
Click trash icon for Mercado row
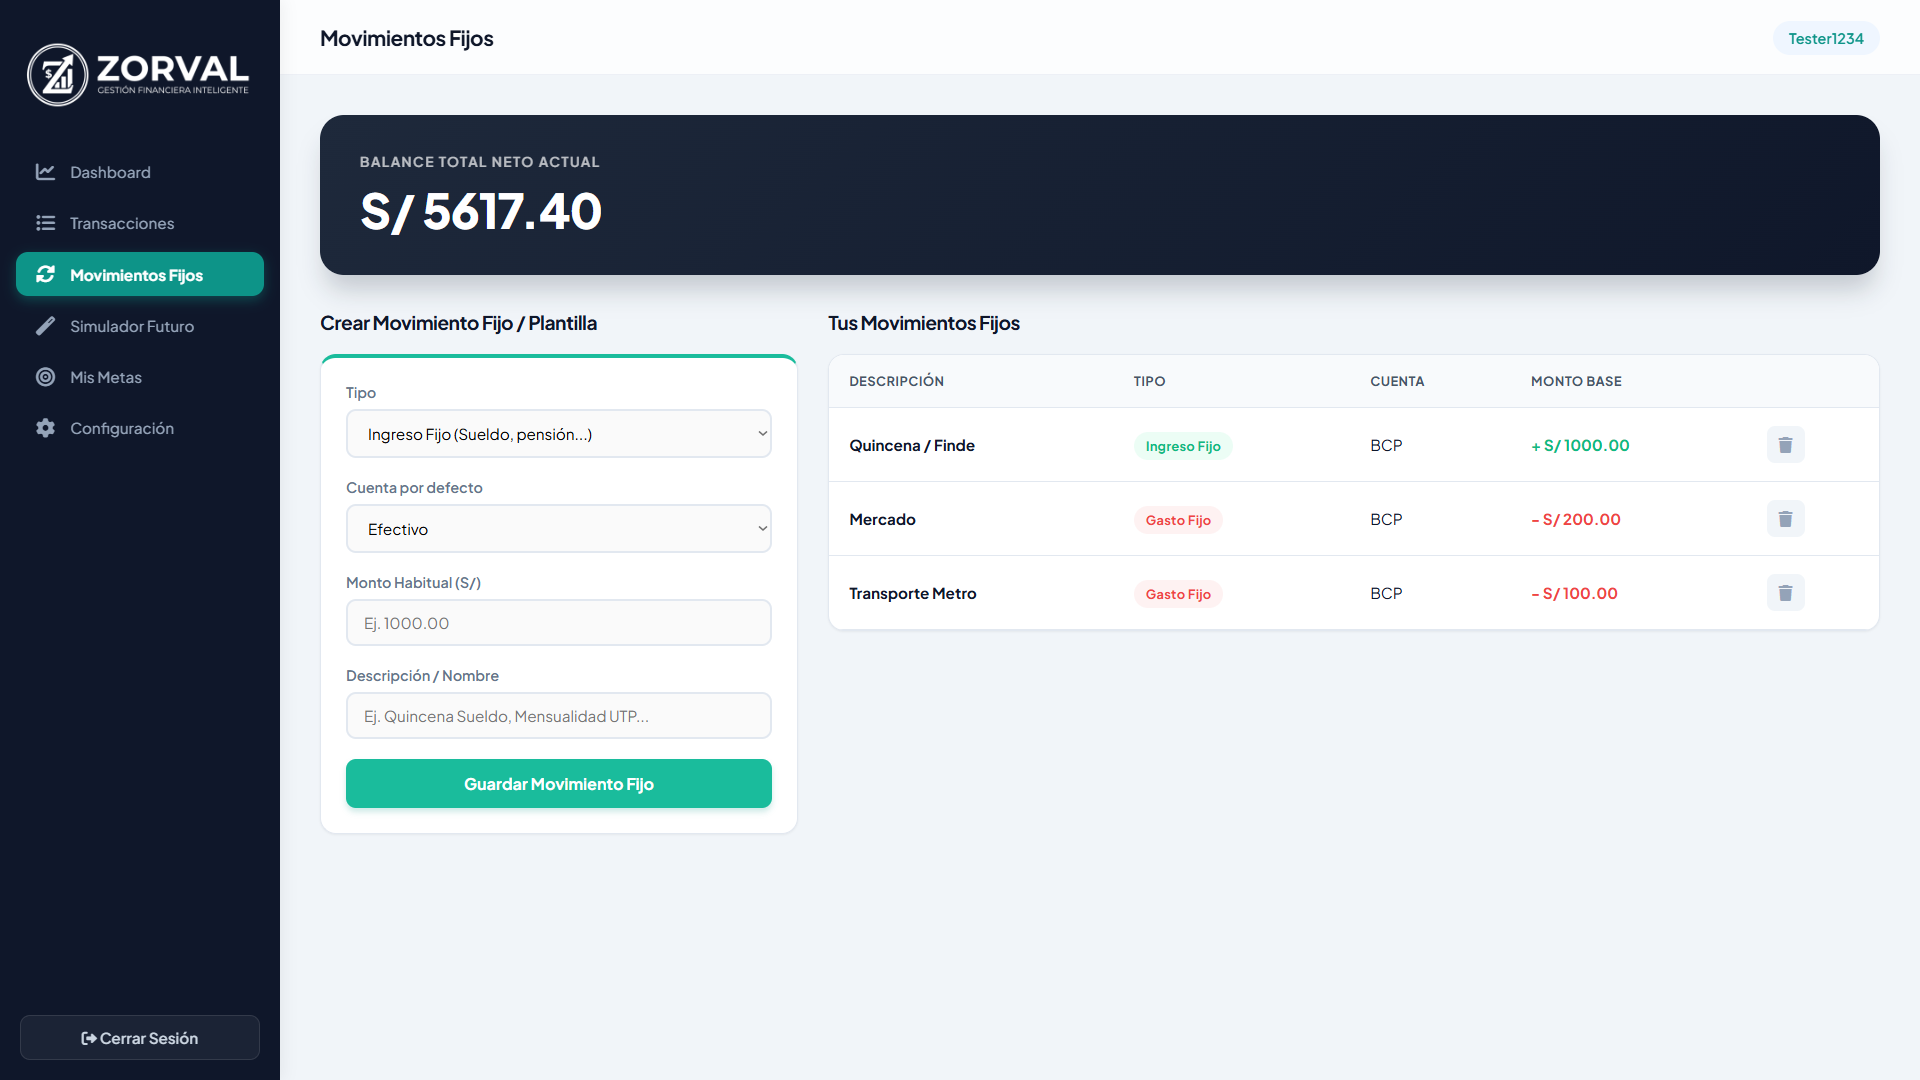point(1785,519)
